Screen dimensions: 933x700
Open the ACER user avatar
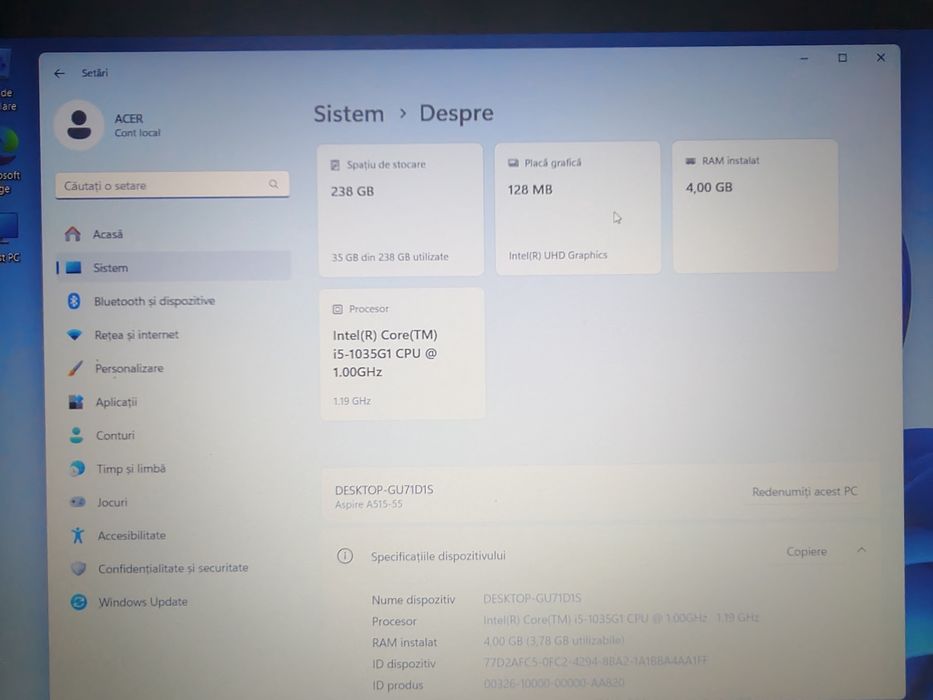[x=79, y=125]
